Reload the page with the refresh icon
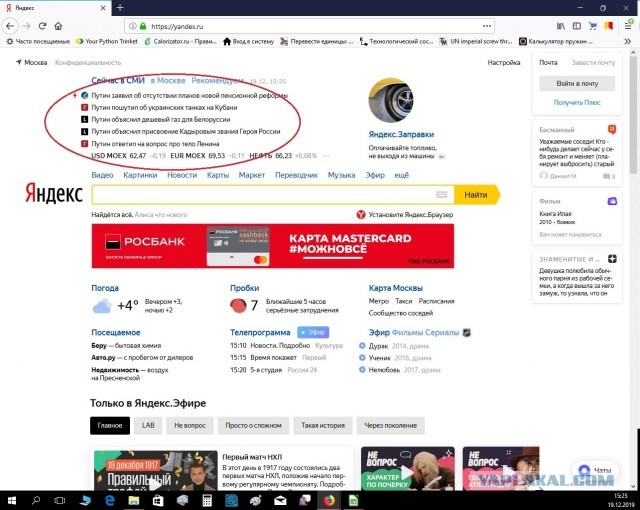The width and height of the screenshot is (640, 510). pyautogui.click(x=42, y=26)
